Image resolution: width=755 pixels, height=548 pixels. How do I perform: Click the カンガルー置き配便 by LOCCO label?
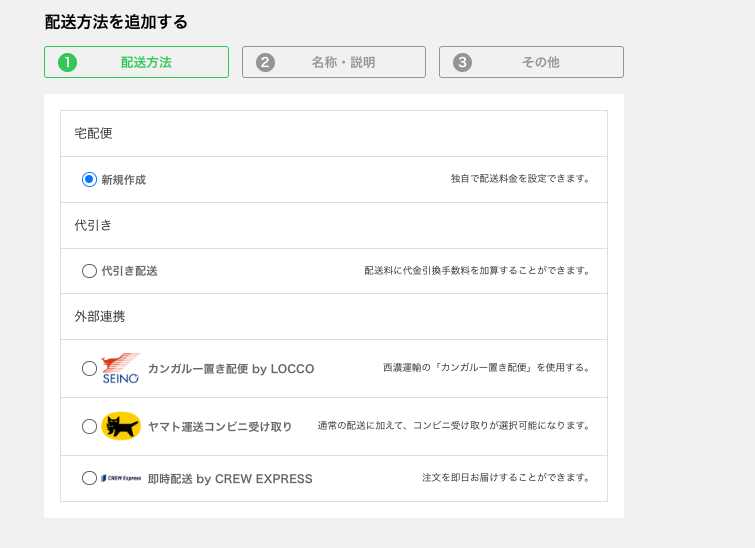point(231,369)
